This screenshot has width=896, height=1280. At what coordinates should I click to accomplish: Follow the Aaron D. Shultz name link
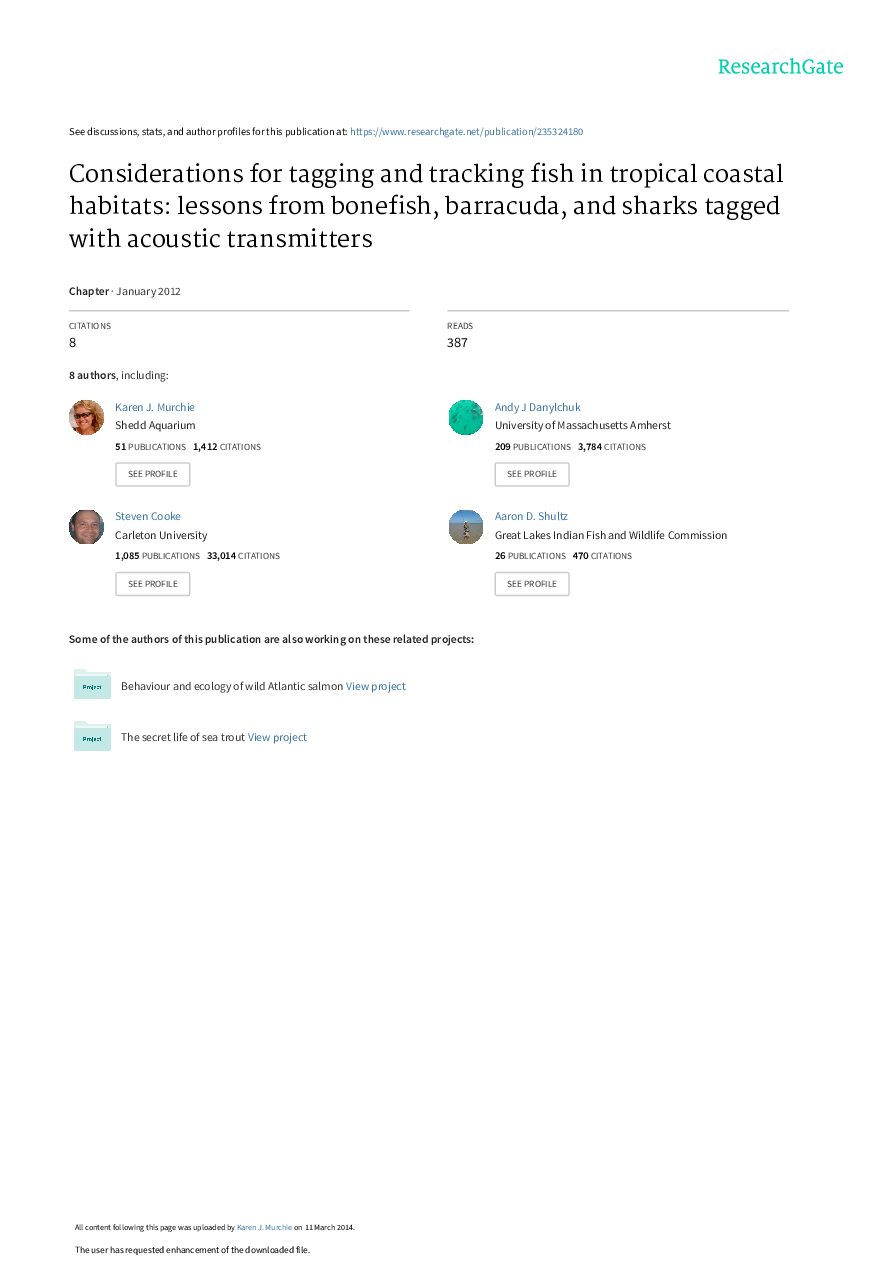pos(531,516)
